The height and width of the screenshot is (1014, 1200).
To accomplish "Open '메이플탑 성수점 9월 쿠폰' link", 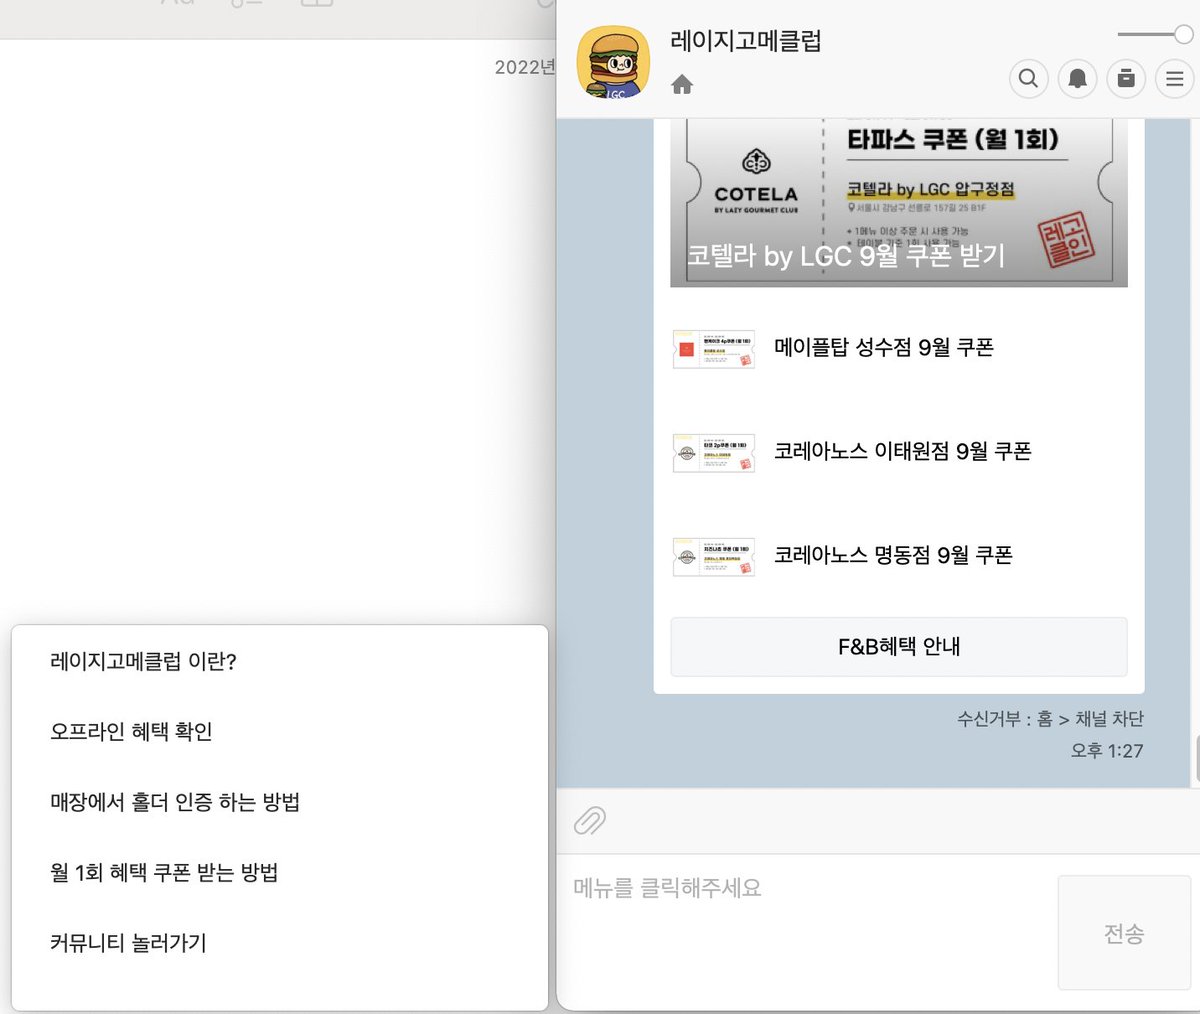I will click(x=884, y=347).
